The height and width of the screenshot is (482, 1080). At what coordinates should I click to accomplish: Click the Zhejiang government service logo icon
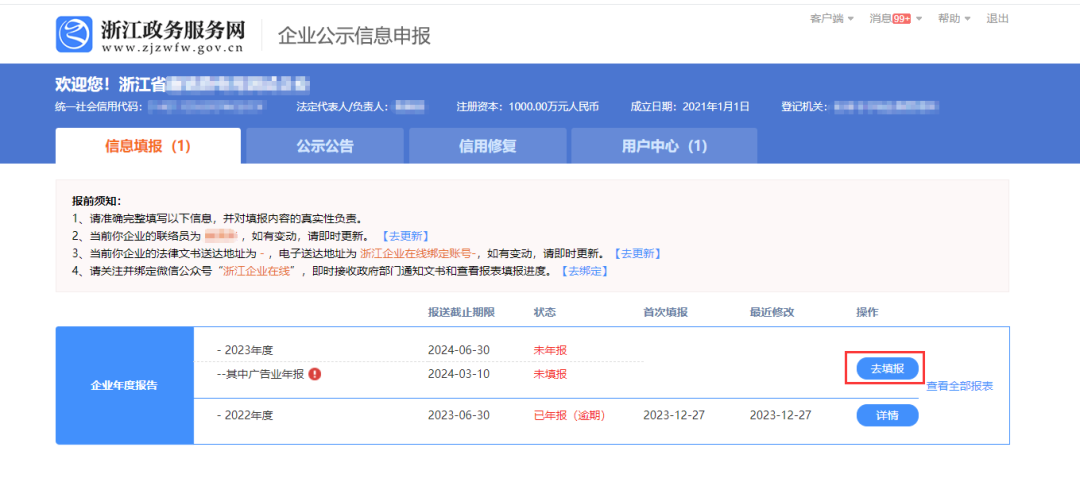click(74, 34)
